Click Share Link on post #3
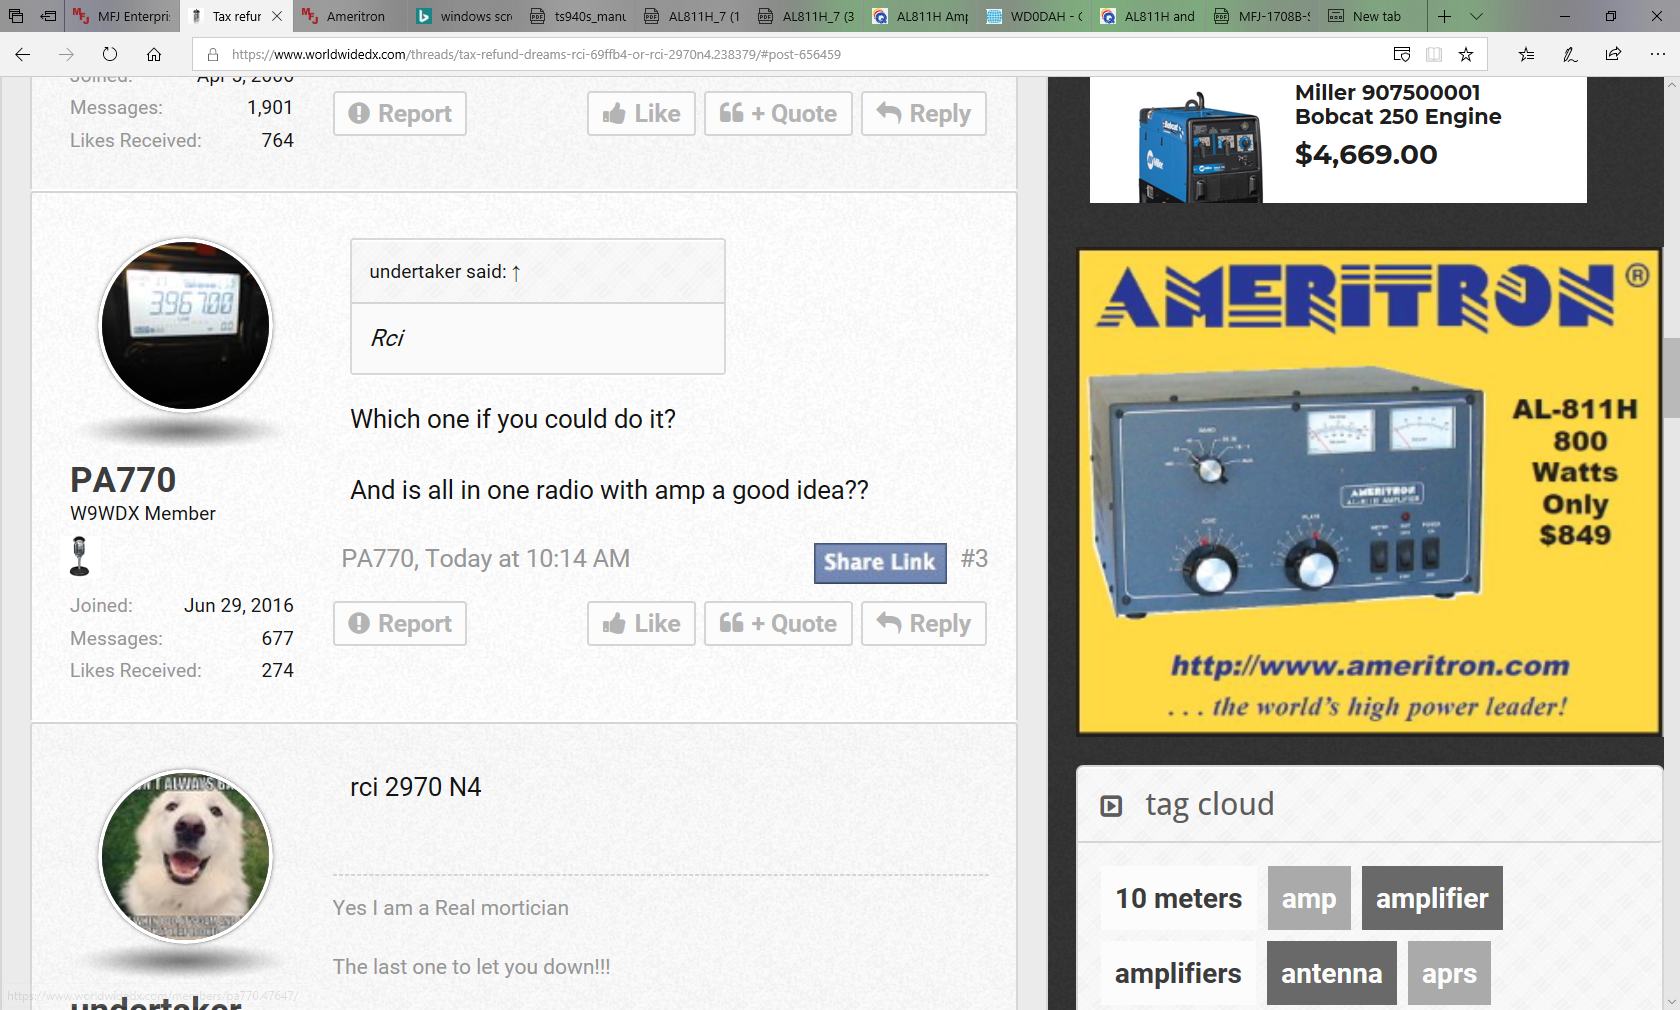1680x1010 pixels. click(879, 562)
